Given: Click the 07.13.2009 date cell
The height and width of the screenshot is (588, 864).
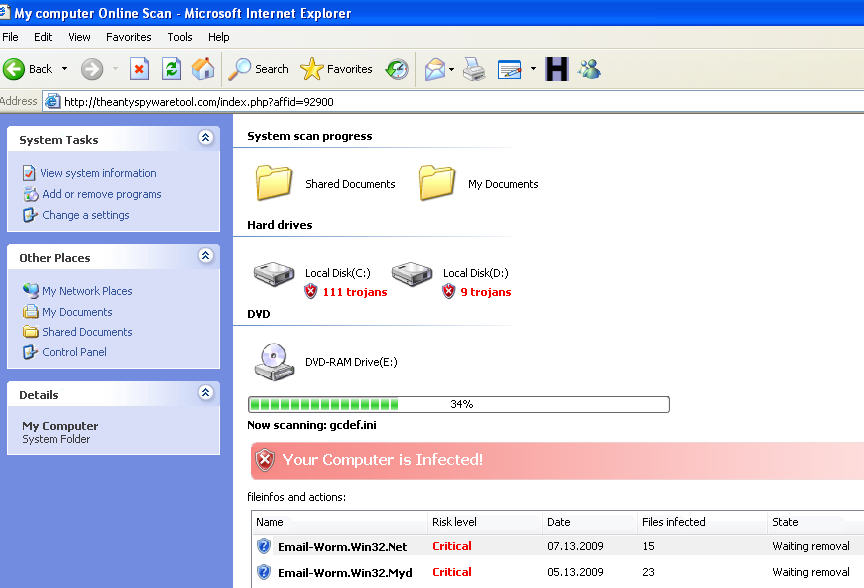Looking at the screenshot, I should coord(575,546).
